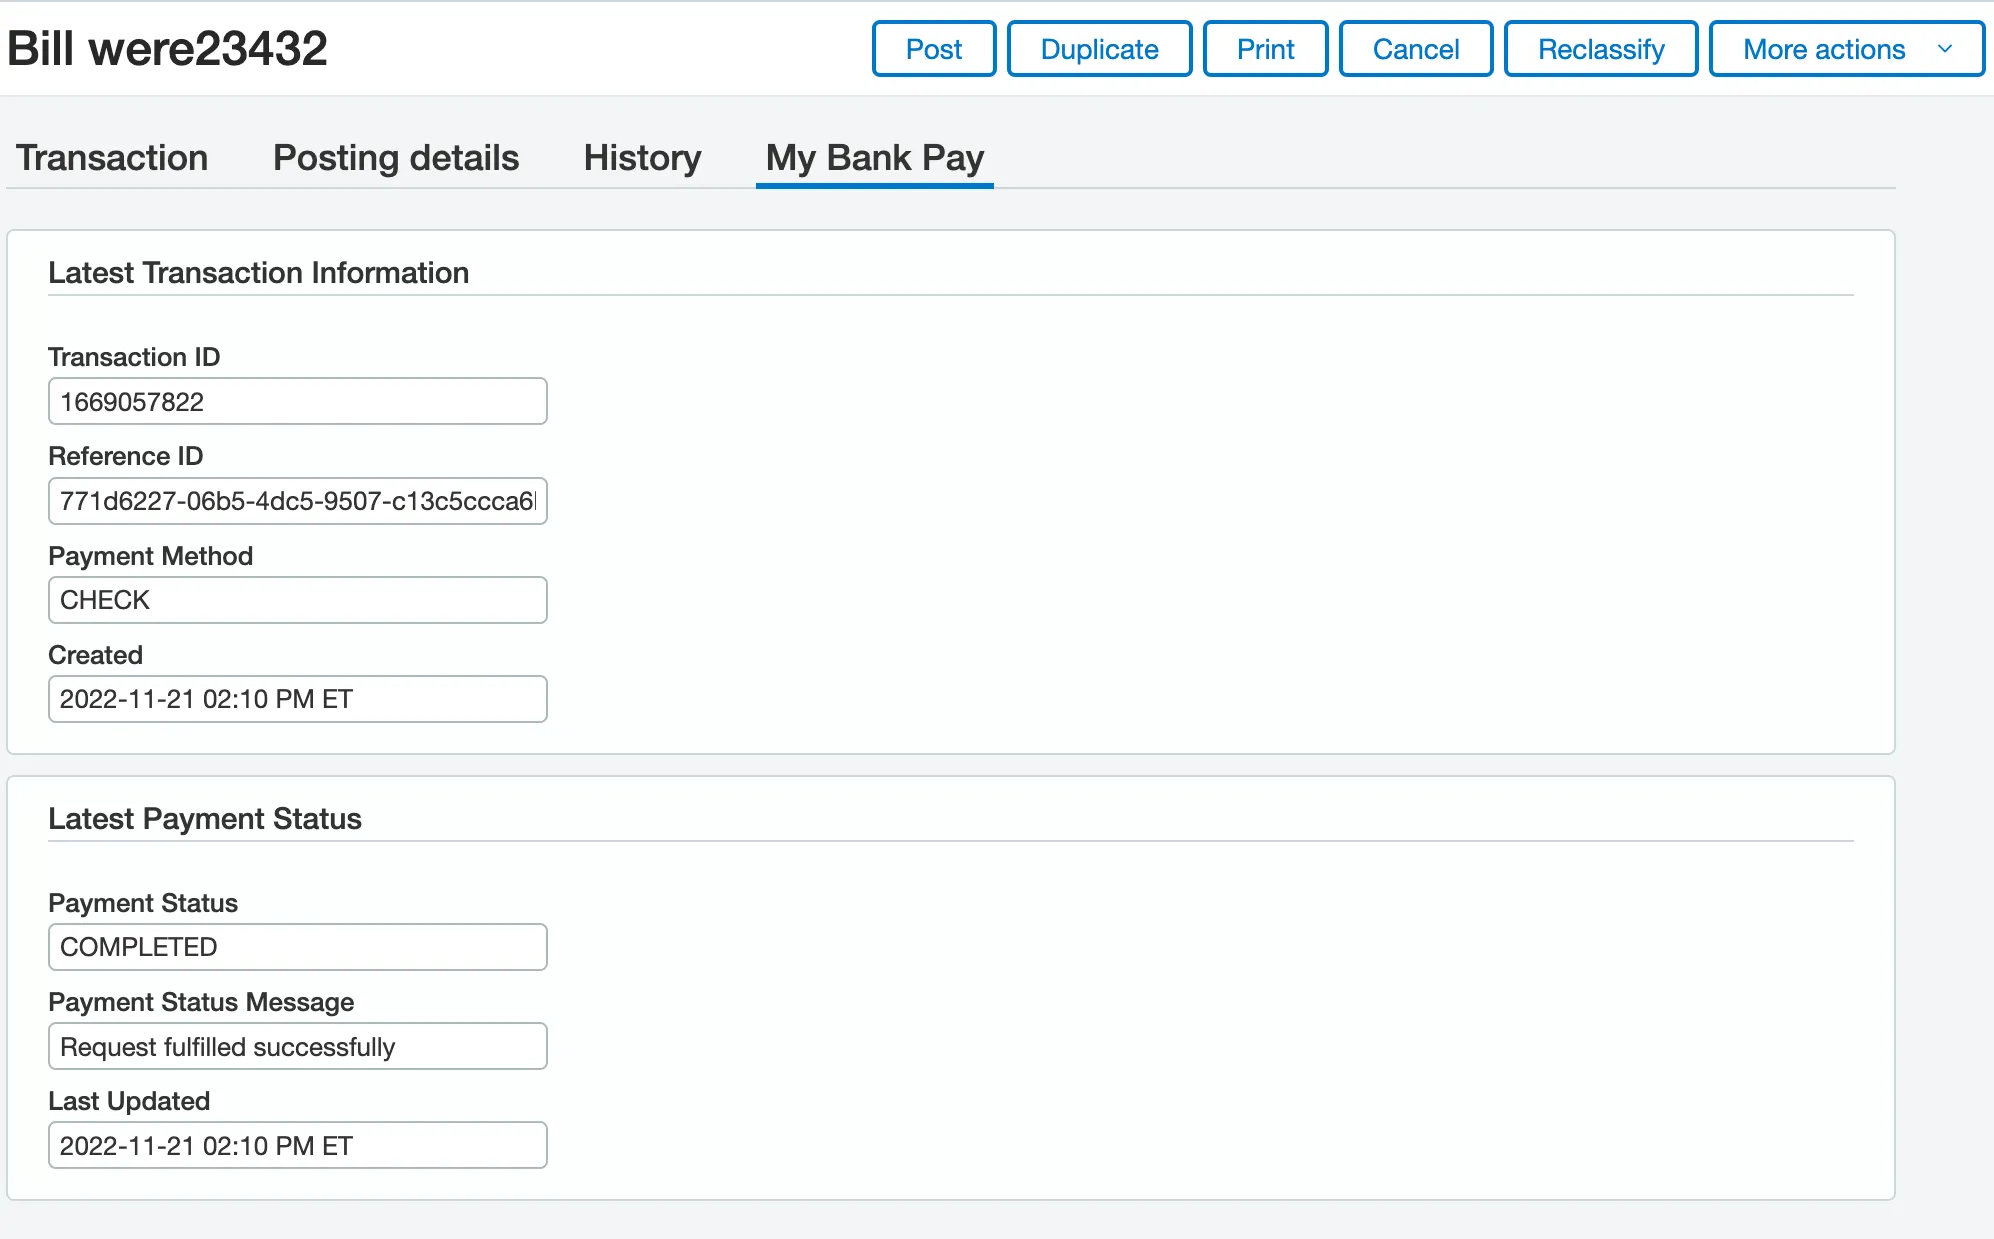Print the bill

pos(1265,49)
